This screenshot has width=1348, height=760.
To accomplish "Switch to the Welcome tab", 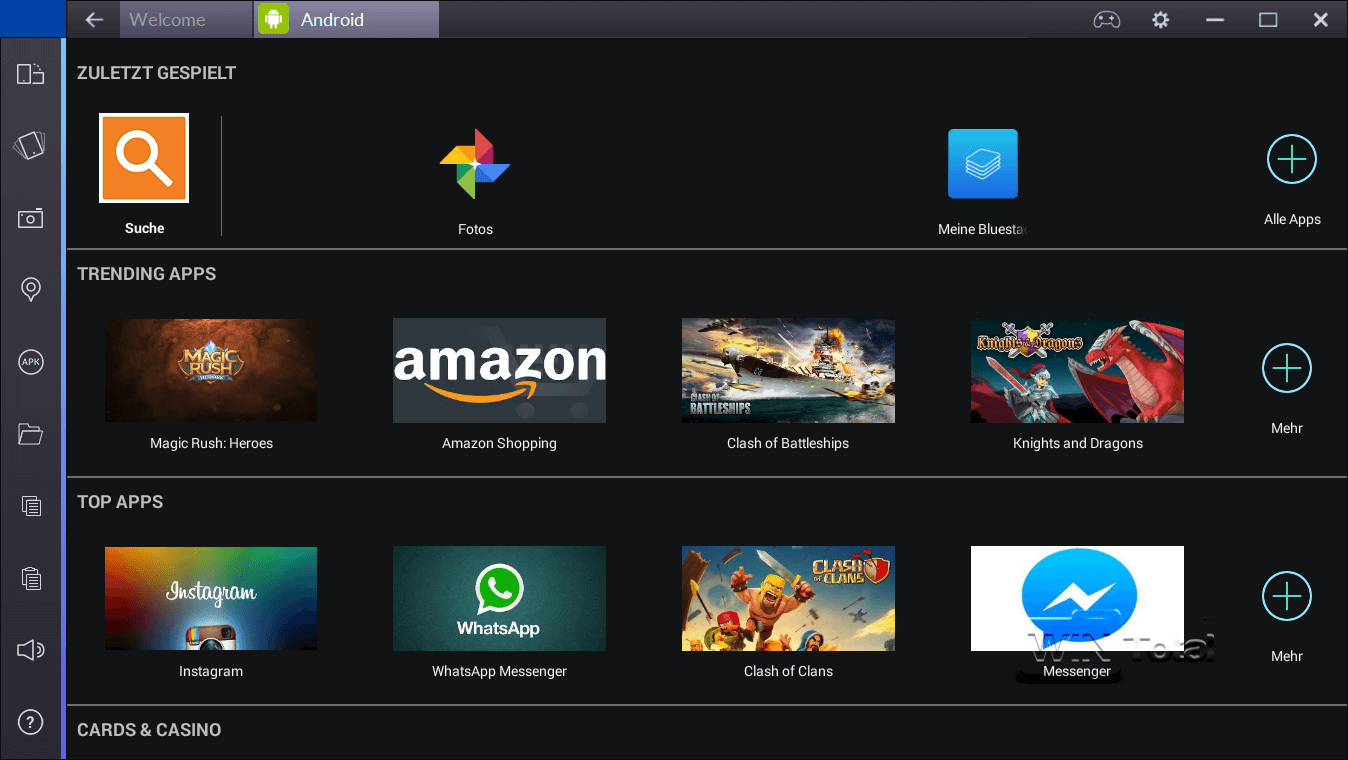I will point(185,18).
